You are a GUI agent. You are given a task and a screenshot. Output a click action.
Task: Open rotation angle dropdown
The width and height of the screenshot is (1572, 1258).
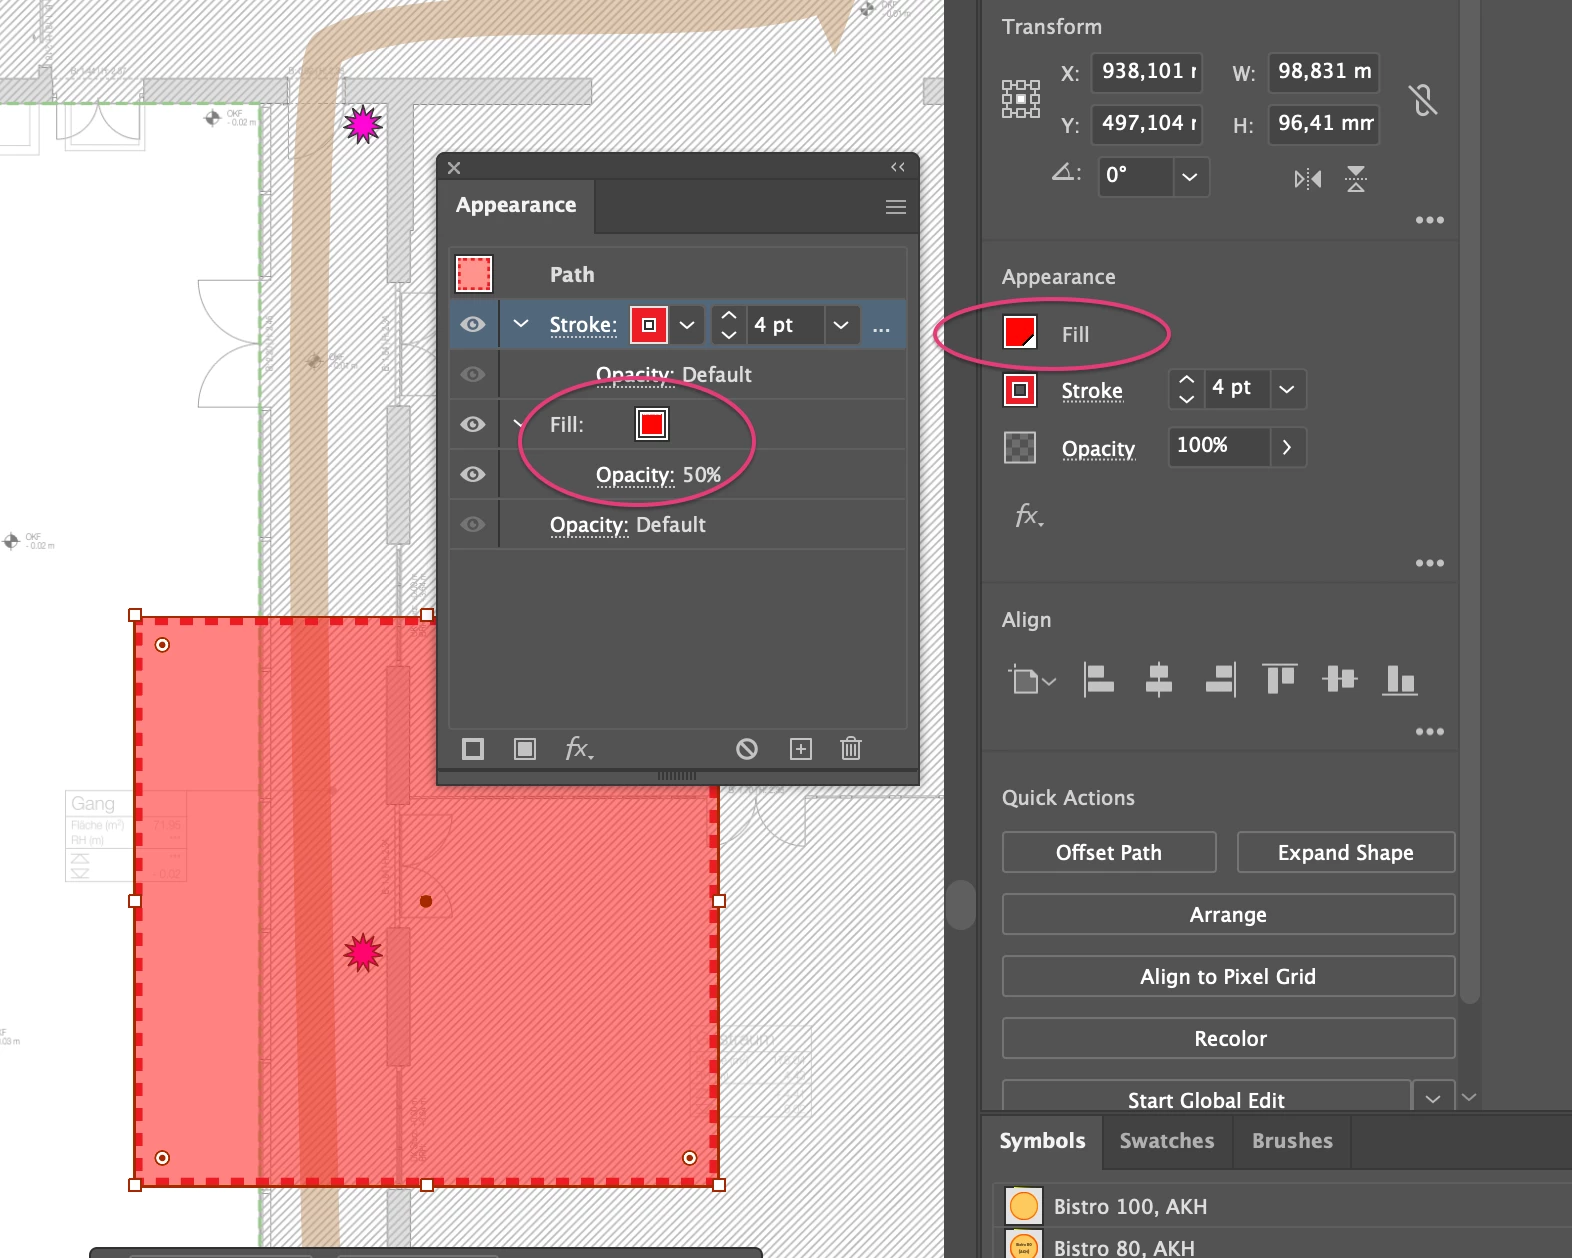click(1190, 177)
